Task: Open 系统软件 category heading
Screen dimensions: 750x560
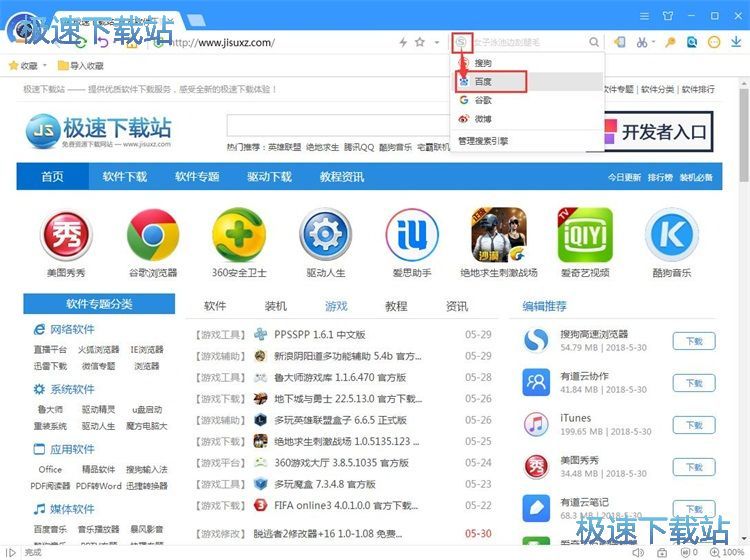Action: pos(72,389)
